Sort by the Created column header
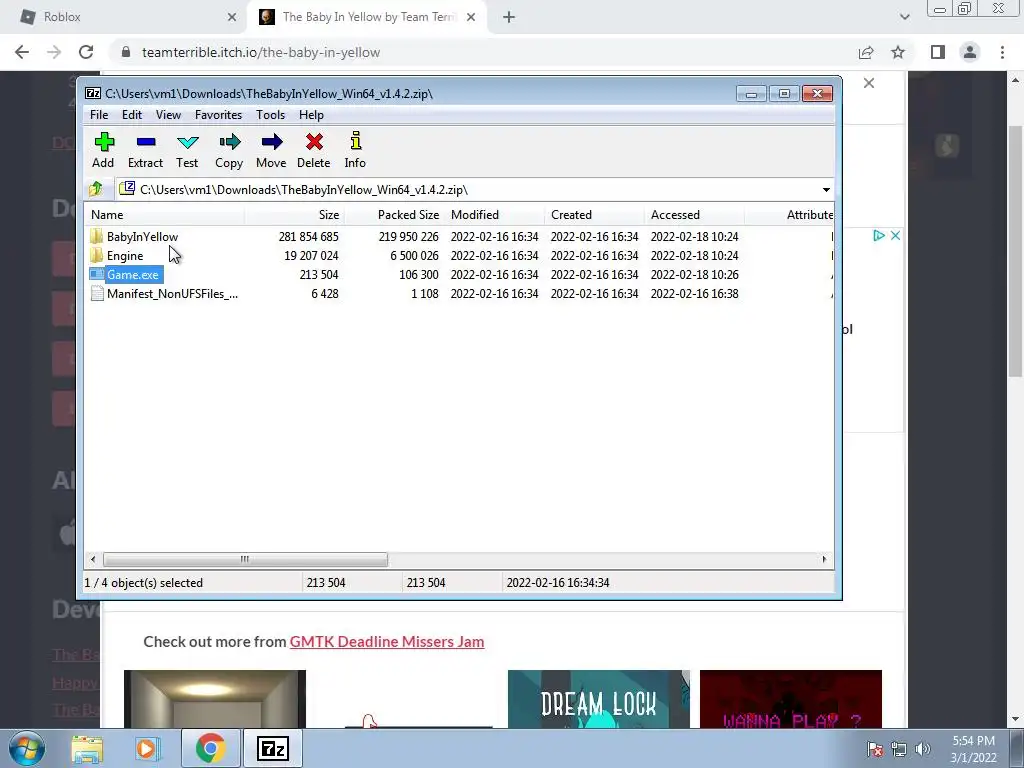The image size is (1024, 768). [x=594, y=215]
